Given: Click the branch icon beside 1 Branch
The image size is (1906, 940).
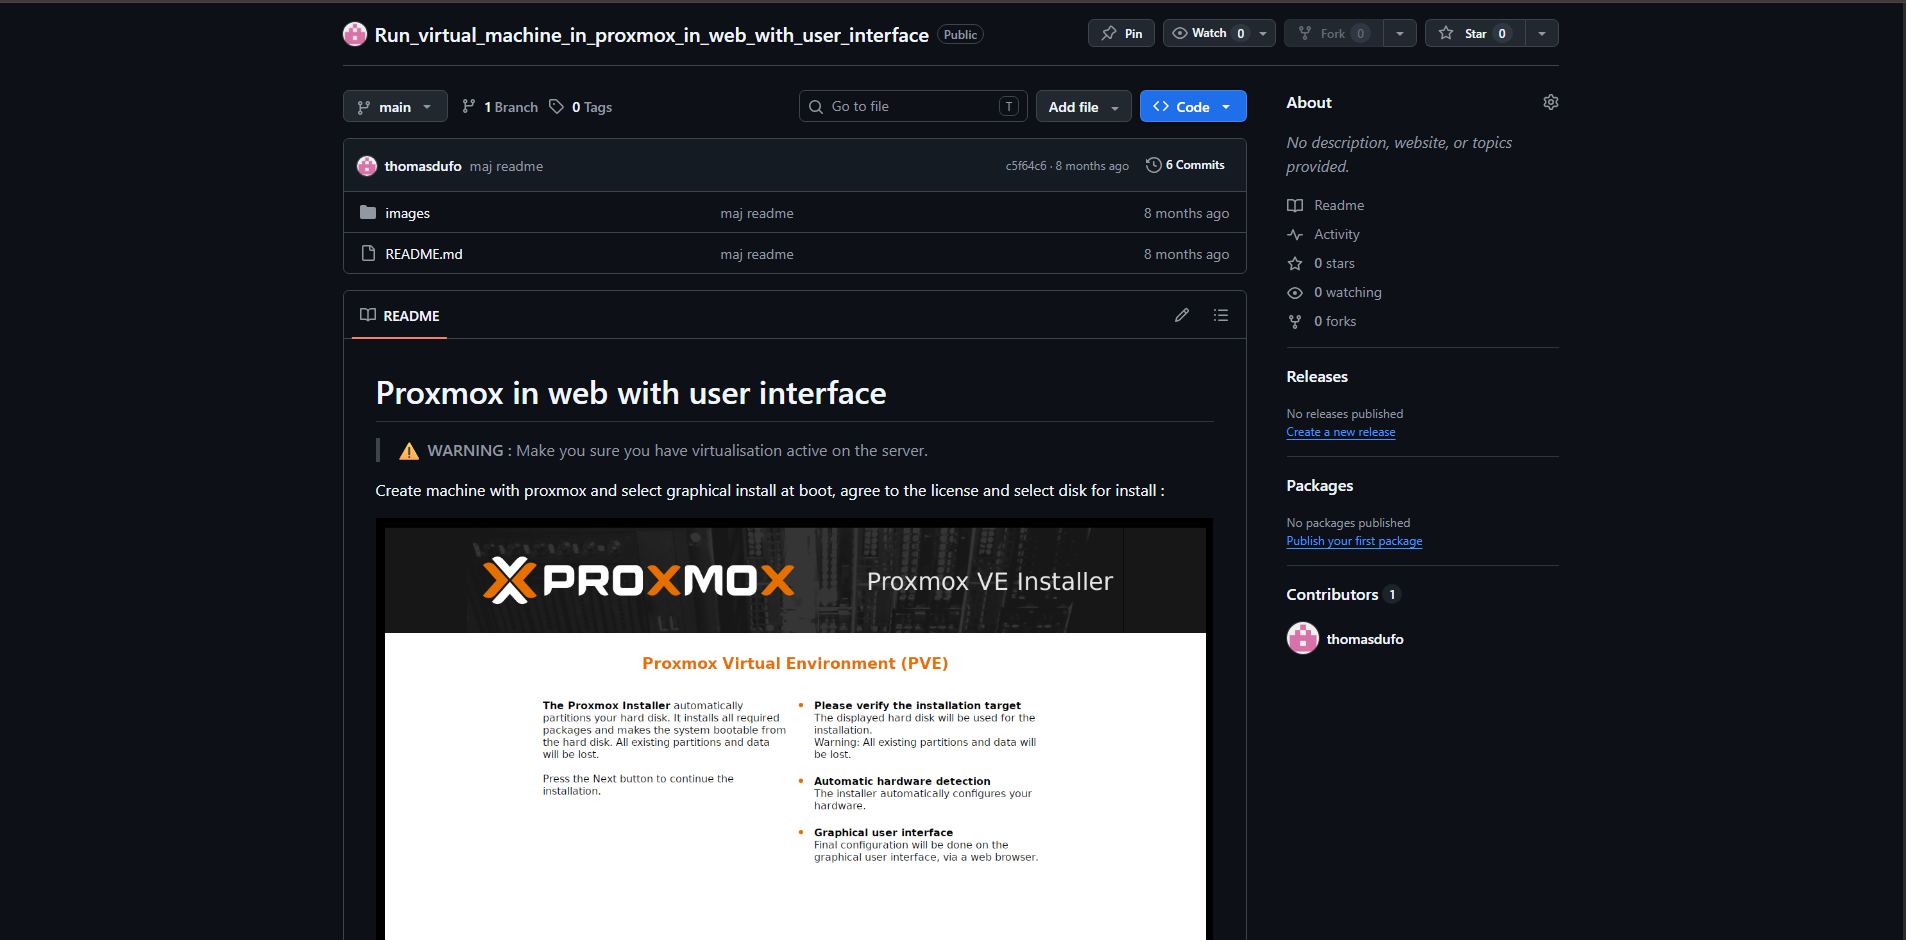Looking at the screenshot, I should (x=469, y=106).
